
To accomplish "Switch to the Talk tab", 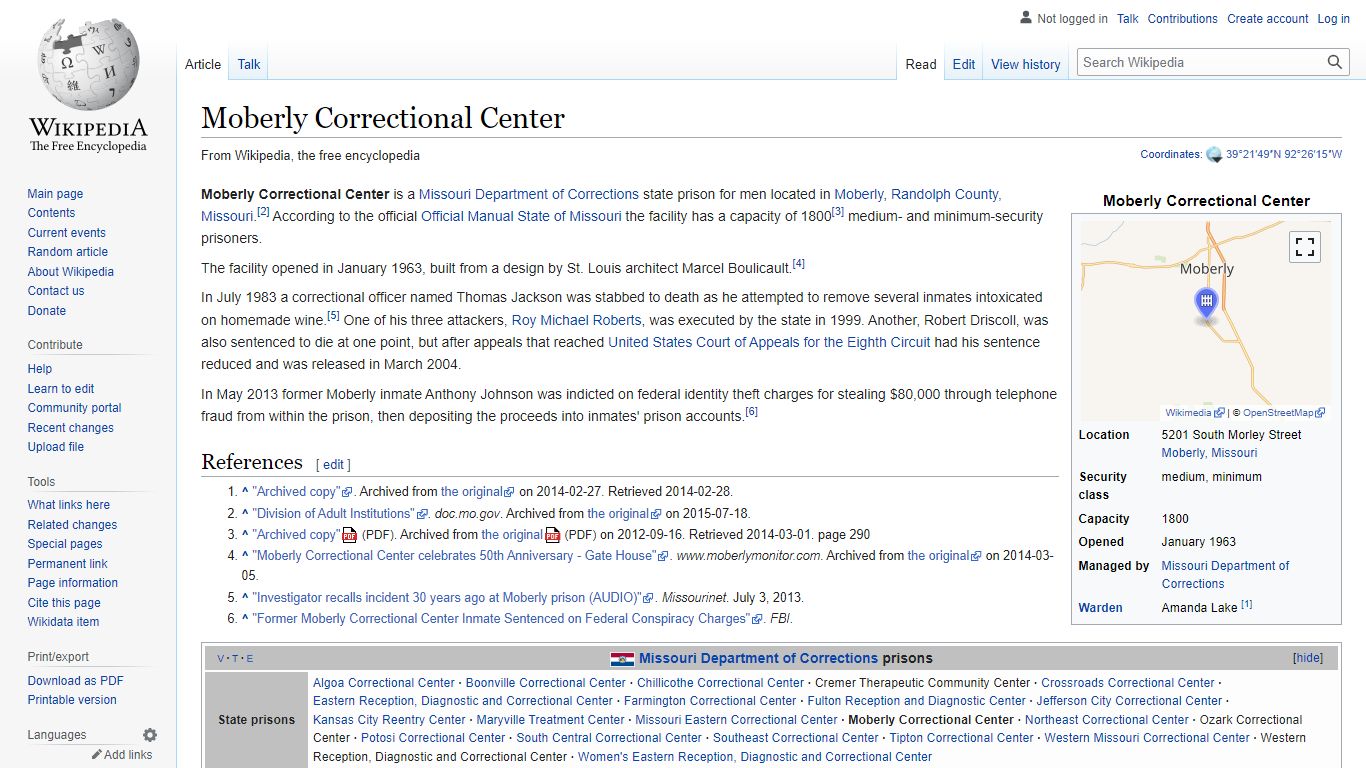I will (x=249, y=64).
